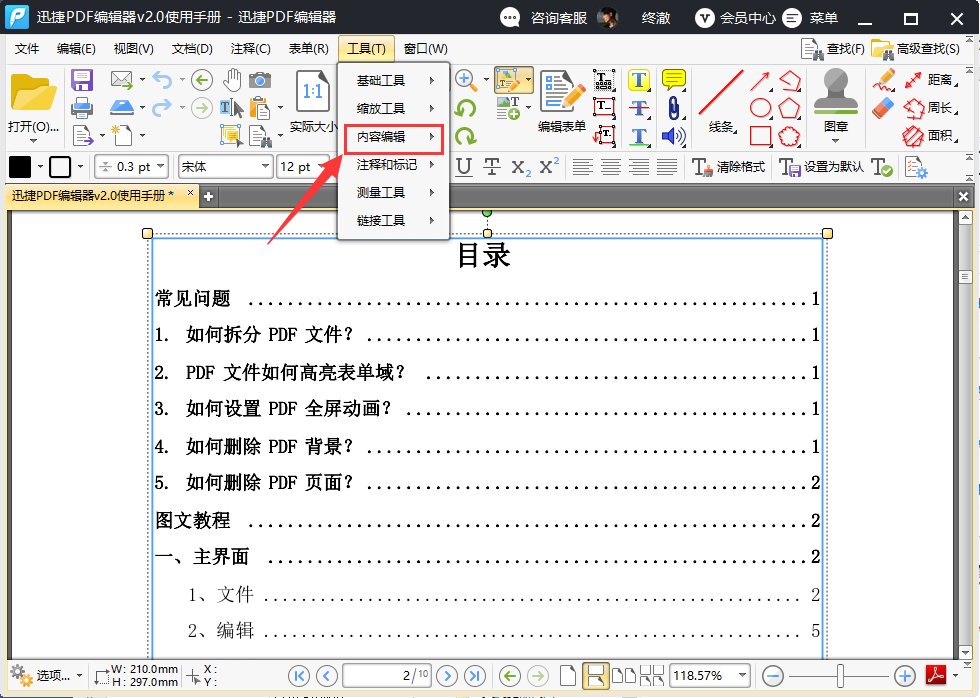Choose the red rectangle shape tool
Image resolution: width=980 pixels, height=698 pixels.
coord(761,135)
